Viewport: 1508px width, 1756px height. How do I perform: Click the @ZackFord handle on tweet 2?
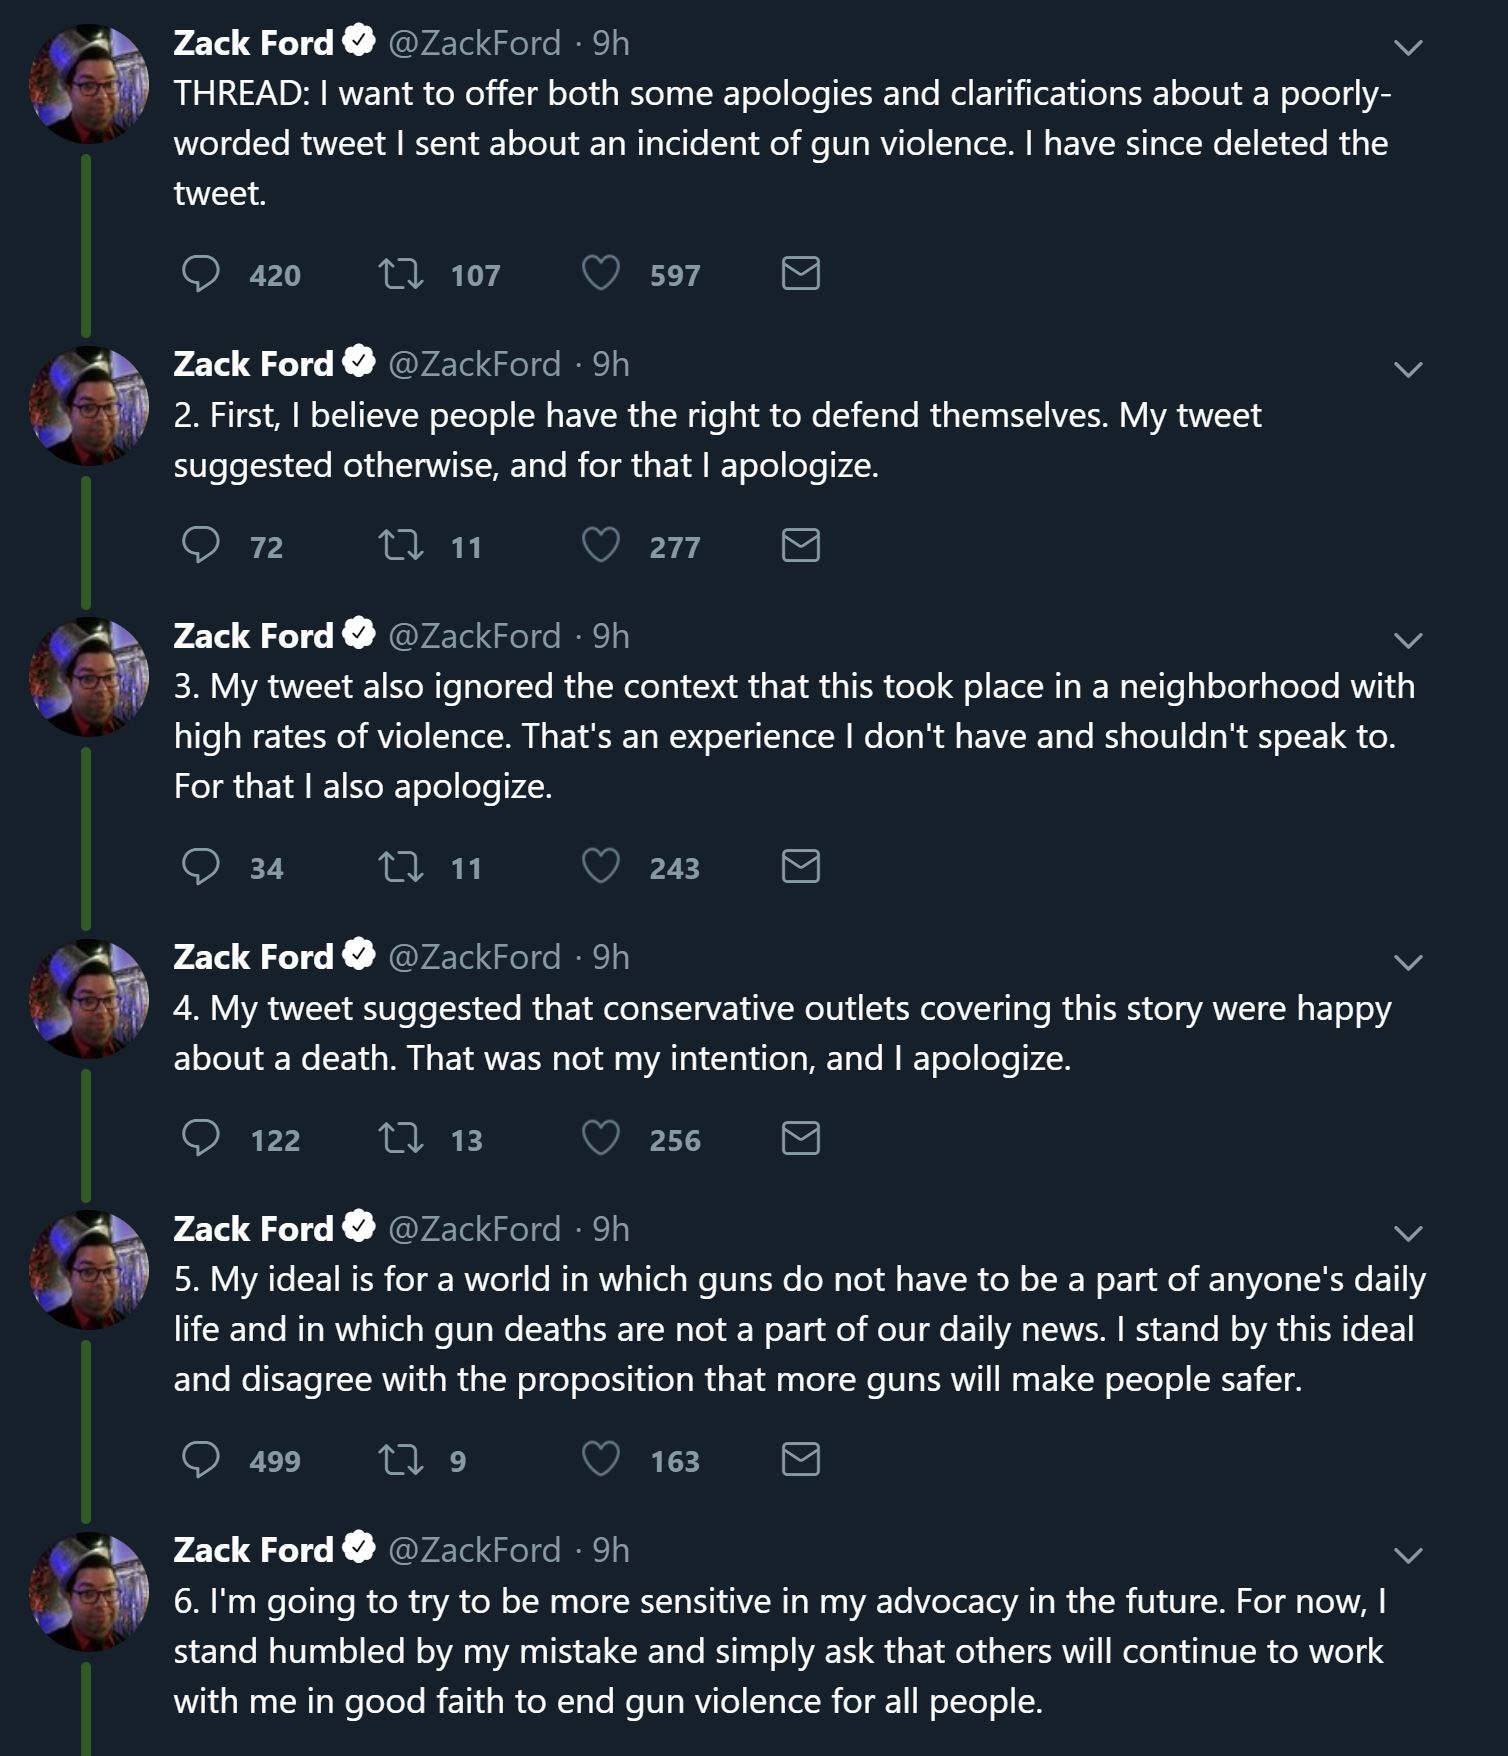(474, 364)
